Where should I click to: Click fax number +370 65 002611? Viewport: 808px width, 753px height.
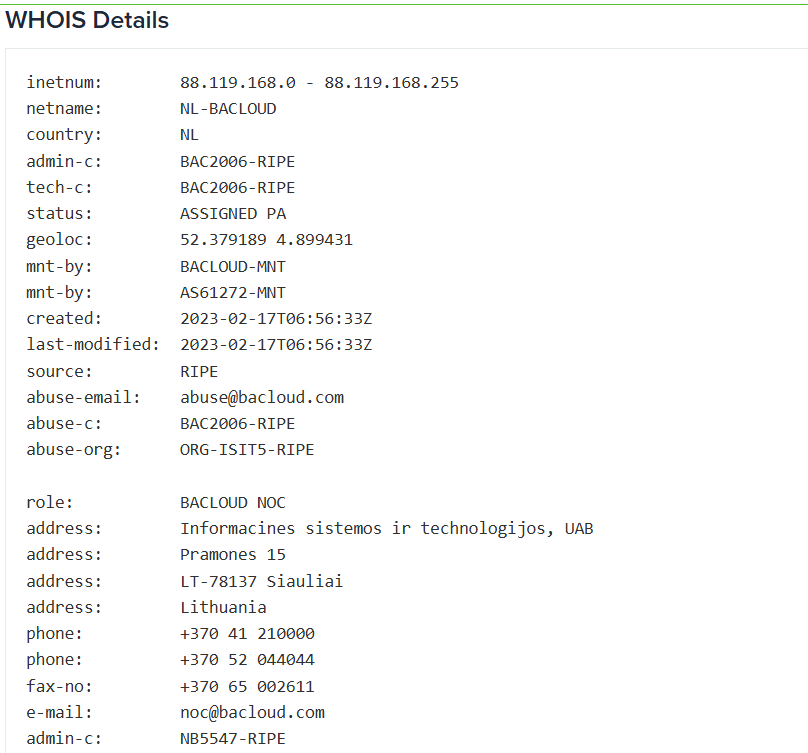[x=247, y=687]
